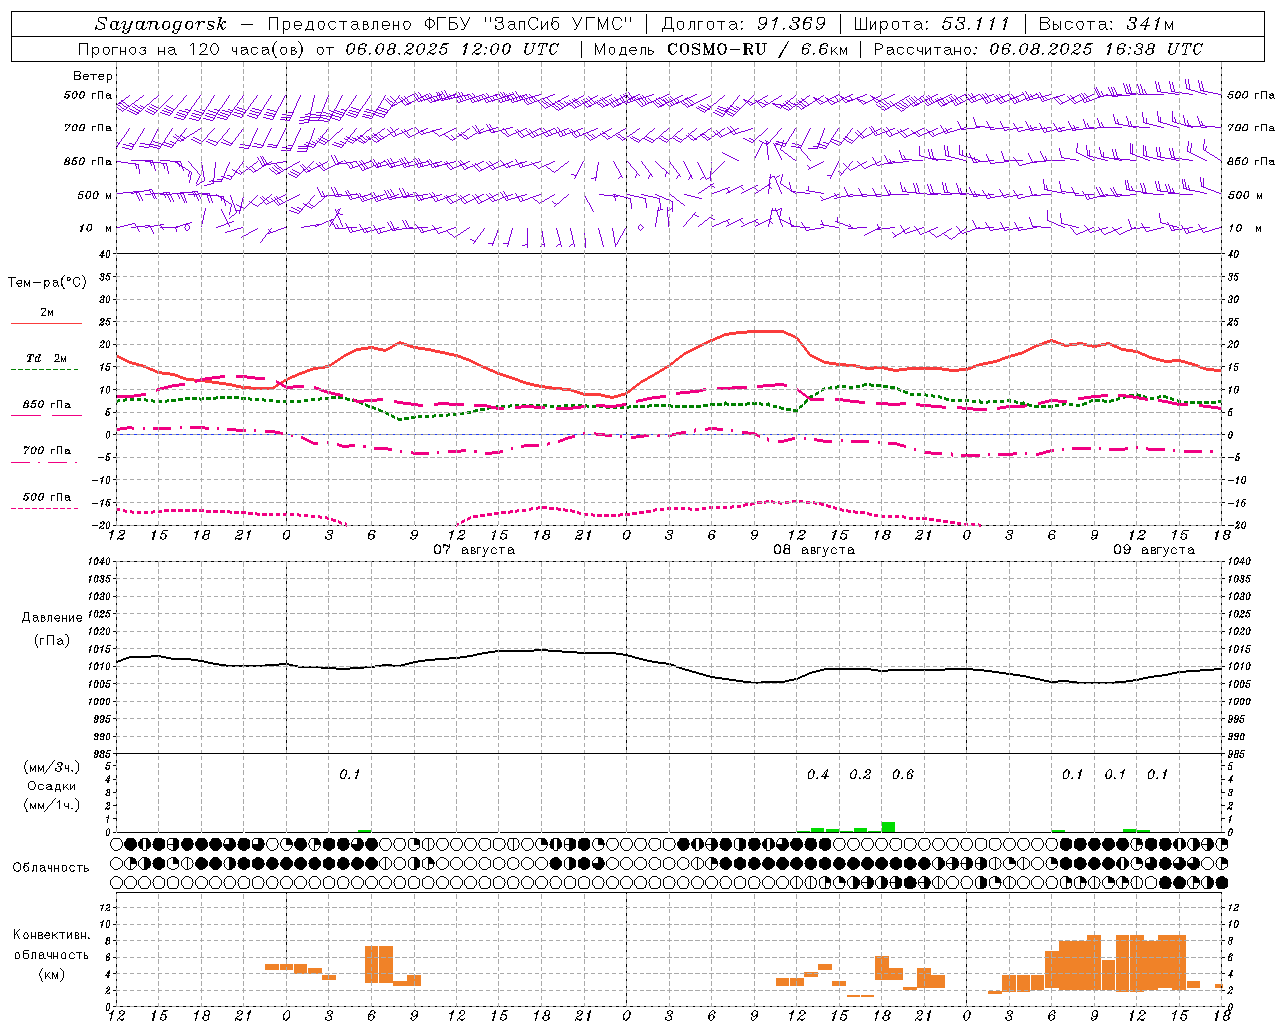The height and width of the screenshot is (1024, 1280).
Task: Select the 07 августа date label
Action: (x=474, y=550)
